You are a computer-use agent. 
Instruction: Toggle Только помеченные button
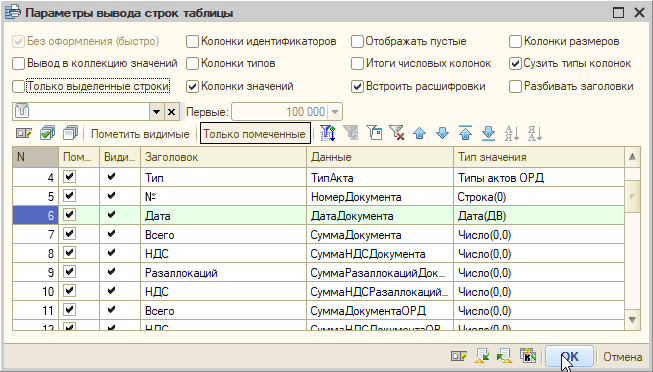tap(255, 134)
